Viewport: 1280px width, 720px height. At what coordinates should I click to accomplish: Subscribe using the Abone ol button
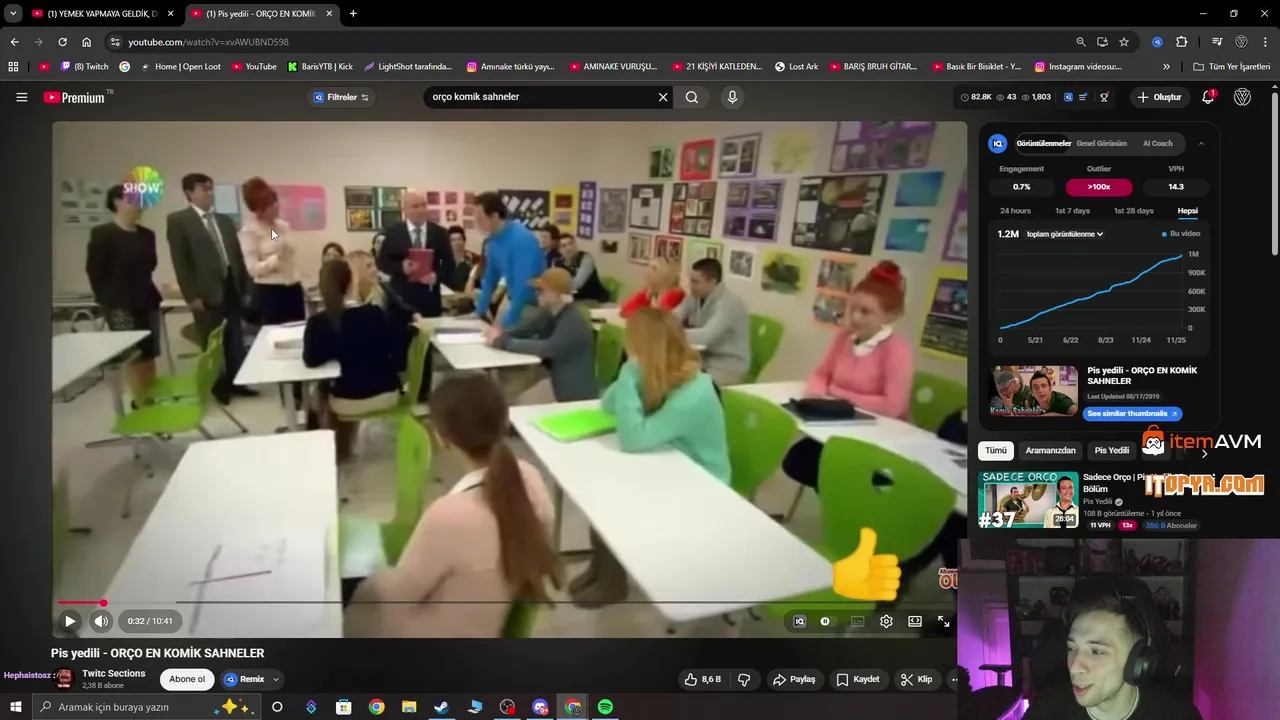pos(187,679)
